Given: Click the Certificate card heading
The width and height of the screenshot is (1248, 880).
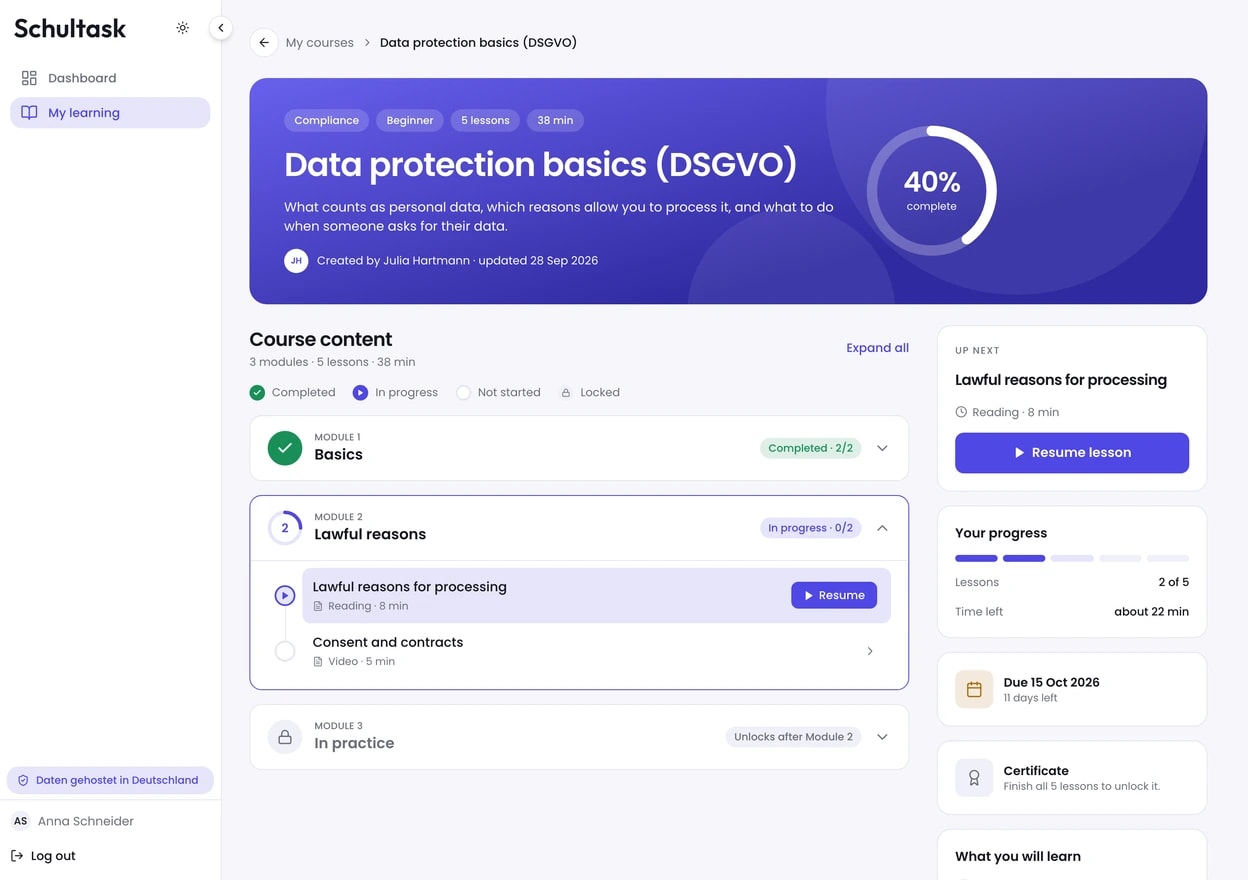Looking at the screenshot, I should (x=1036, y=771).
